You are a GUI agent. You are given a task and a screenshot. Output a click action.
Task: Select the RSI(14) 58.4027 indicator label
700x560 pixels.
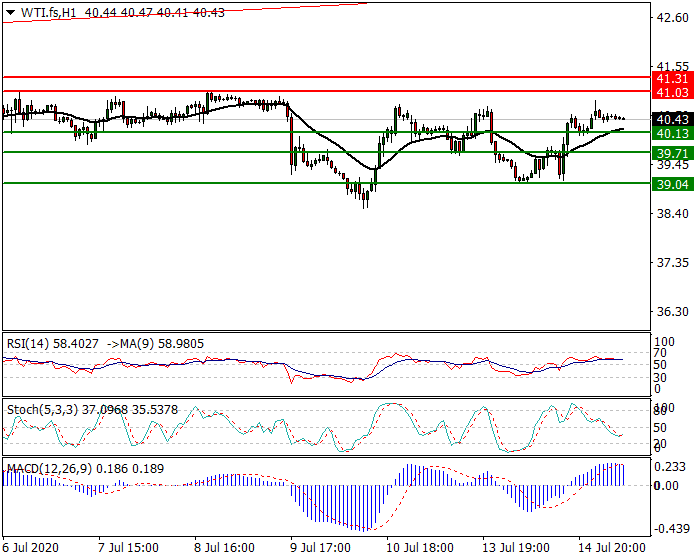53,344
